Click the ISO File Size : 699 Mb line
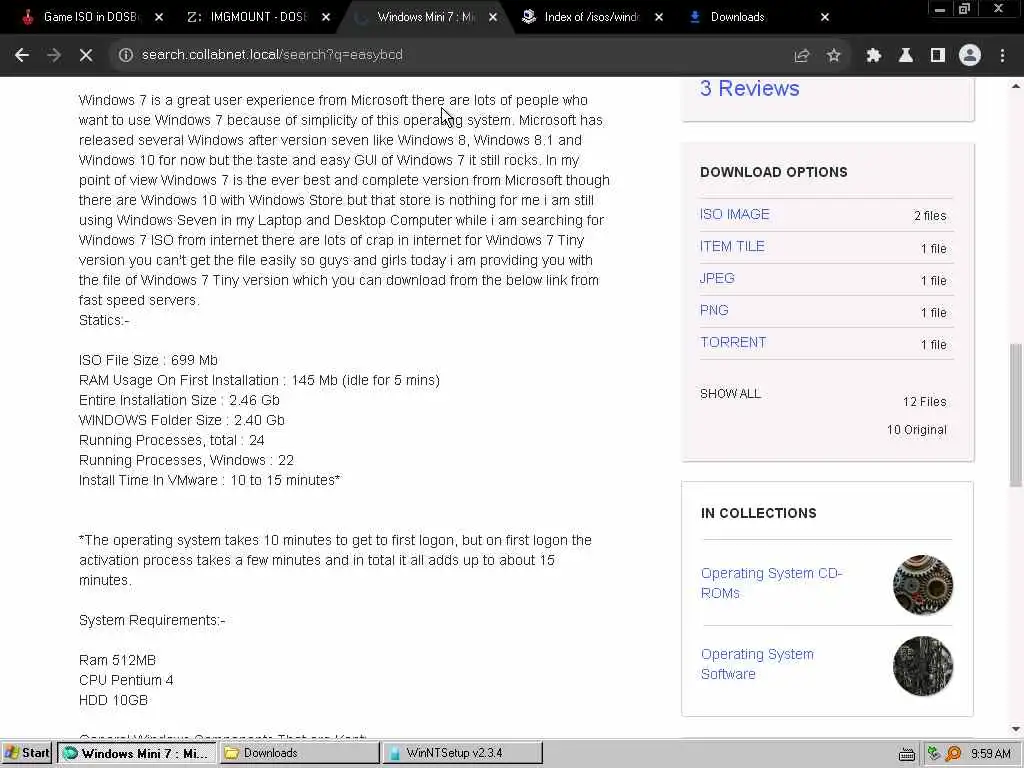Screen dimensions: 1024x768 (x=148, y=360)
